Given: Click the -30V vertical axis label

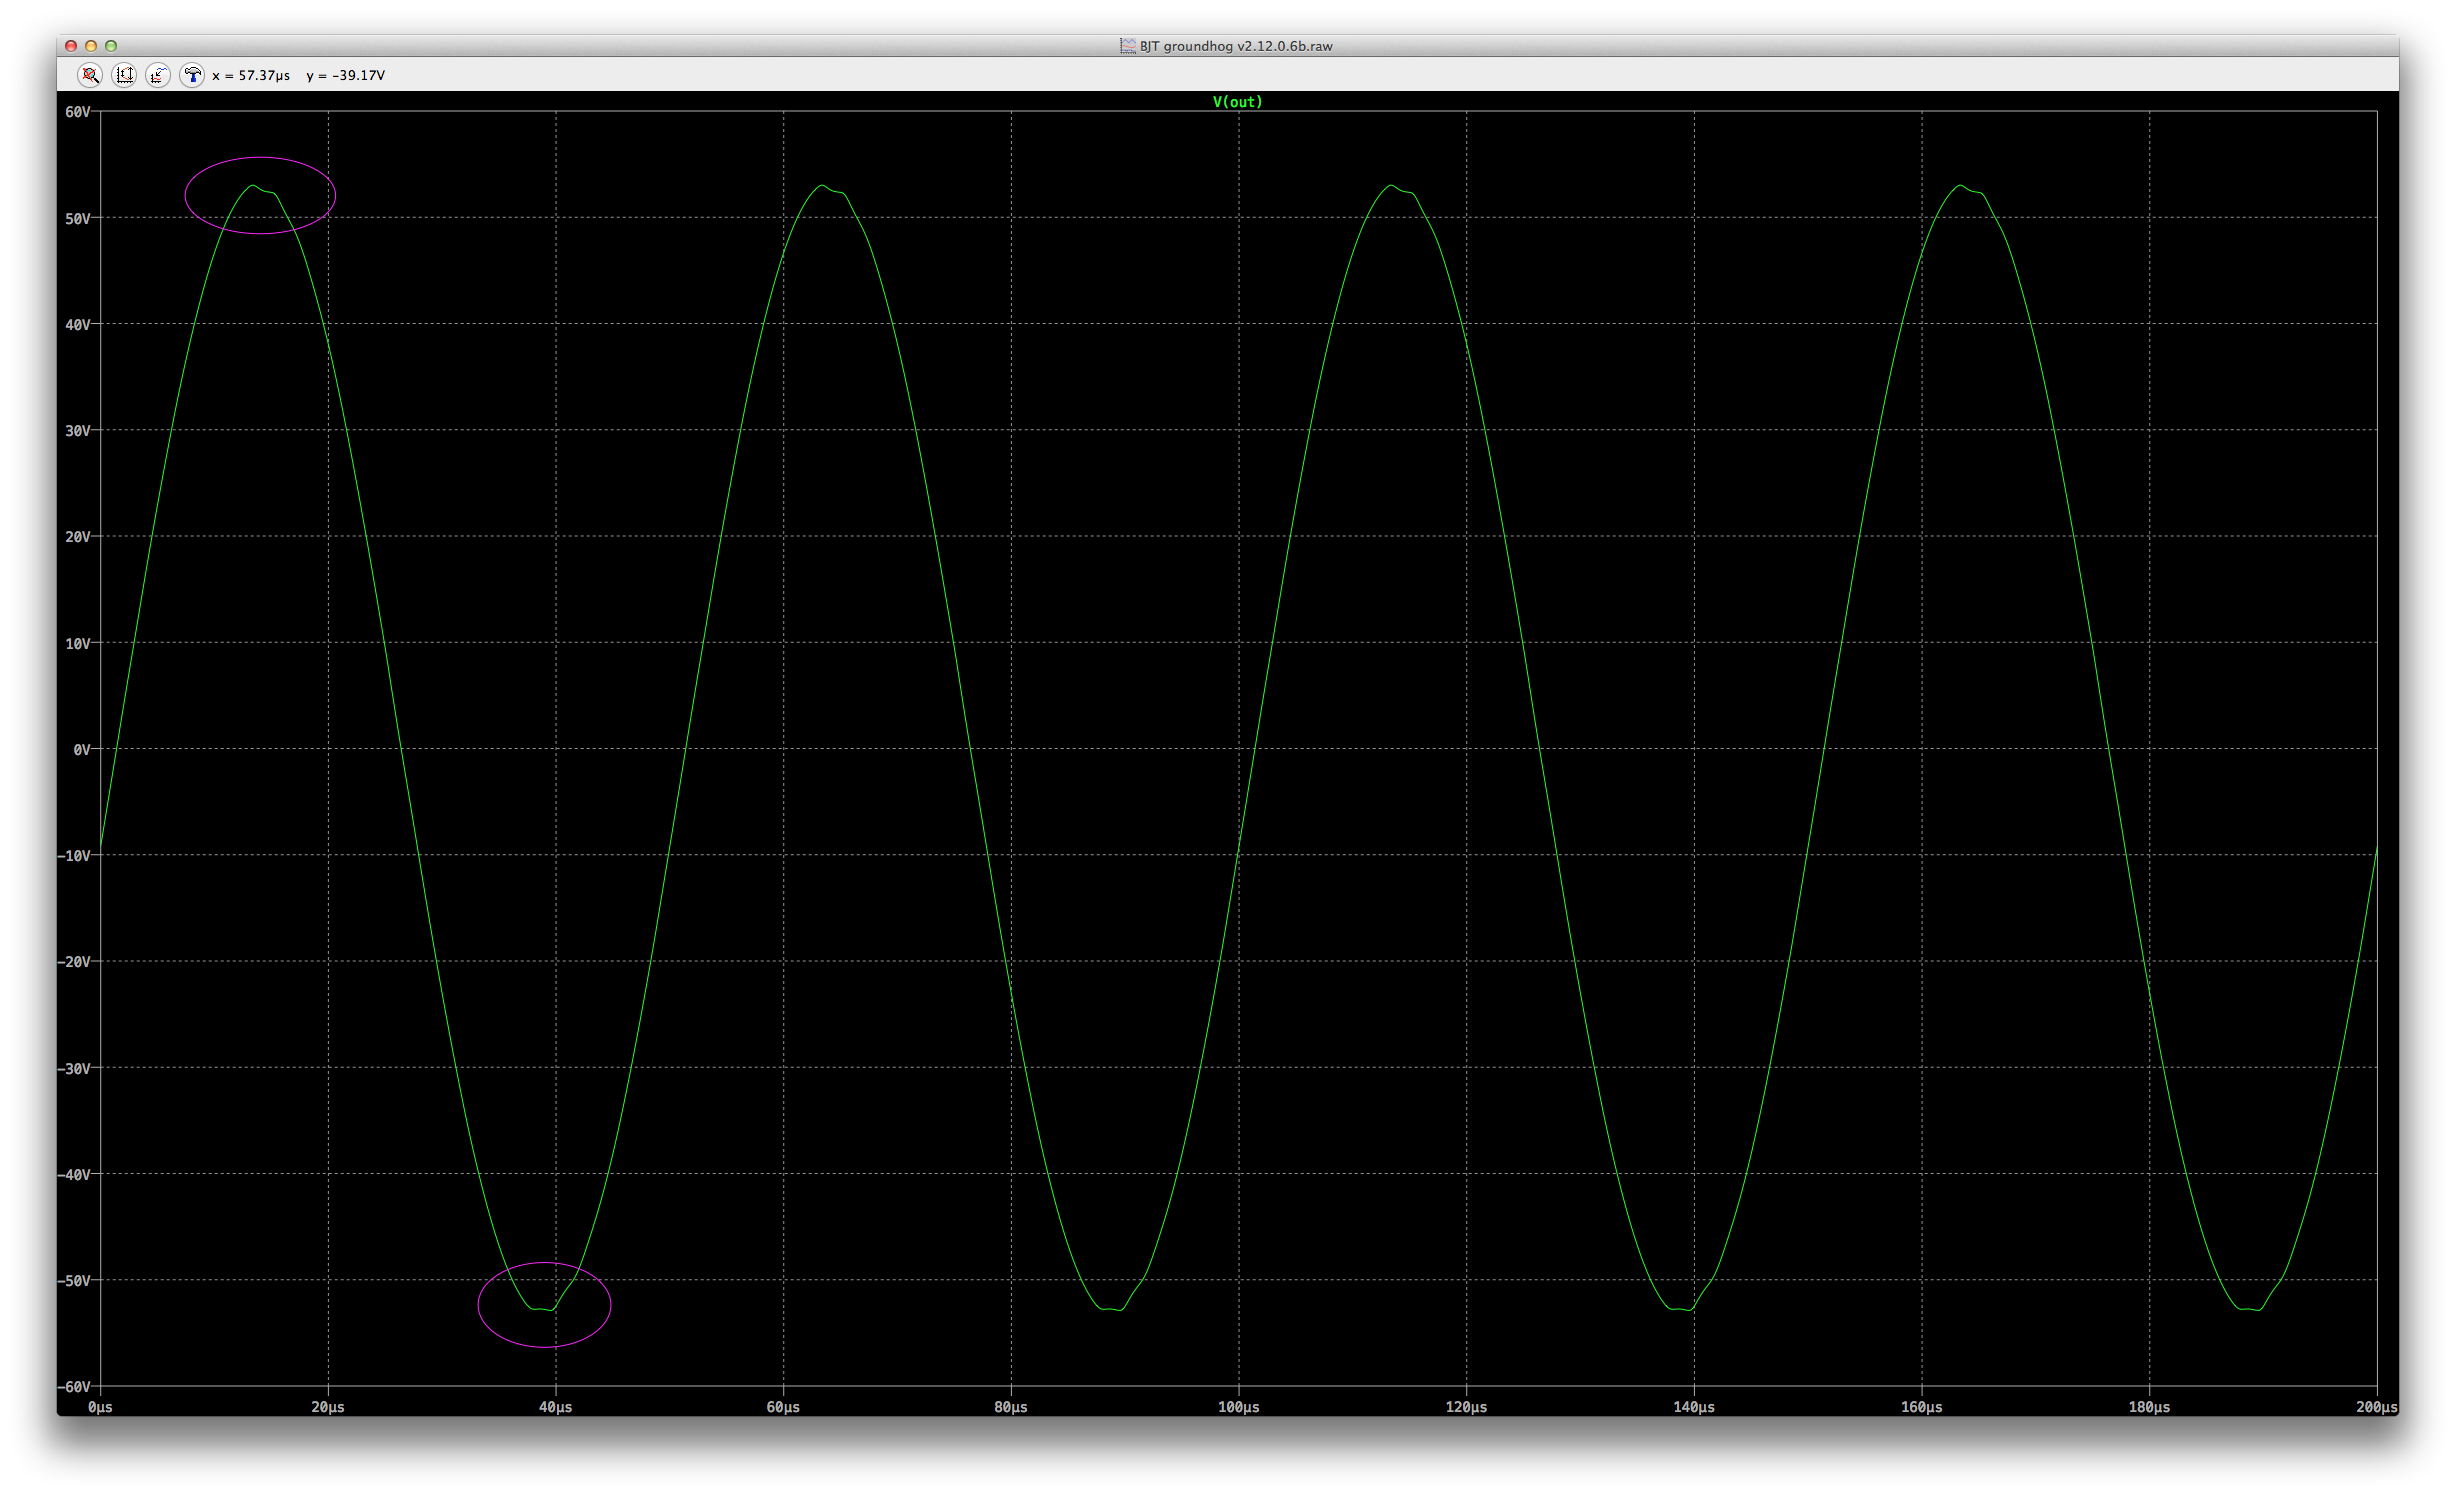Looking at the screenshot, I should point(75,1068).
